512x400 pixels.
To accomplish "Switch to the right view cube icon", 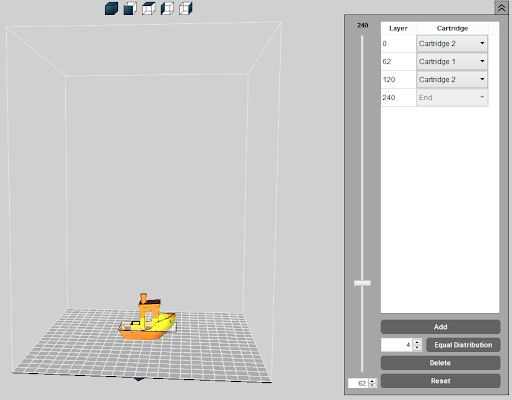I will pyautogui.click(x=186, y=8).
